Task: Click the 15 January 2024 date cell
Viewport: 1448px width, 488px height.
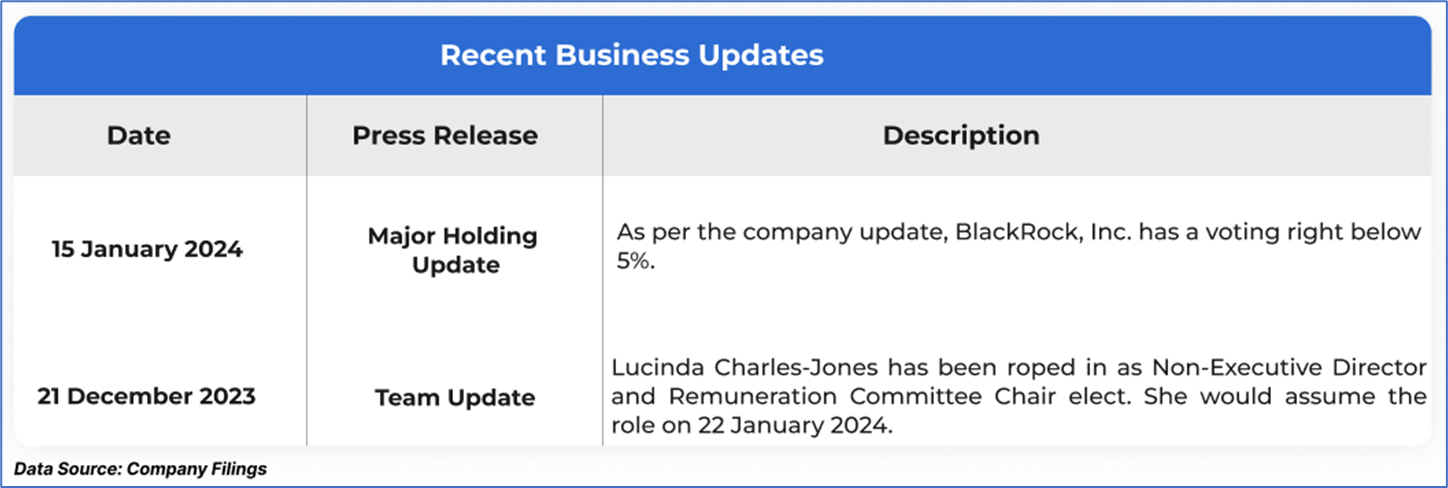Action: click(147, 249)
